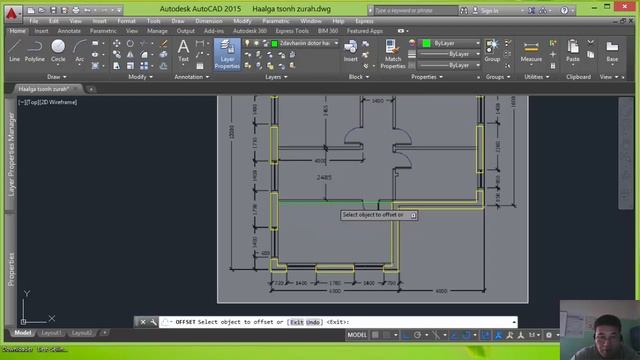
Task: Toggle snap mode in status bar
Action: (x=387, y=335)
